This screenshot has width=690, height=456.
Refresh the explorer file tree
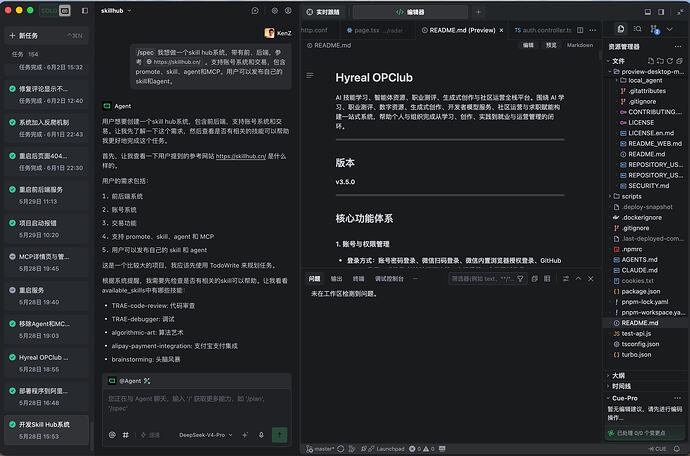670,61
